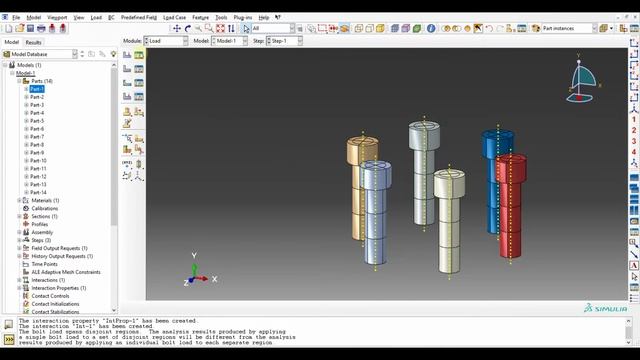
Task: Click the Create Load Case icon
Action: 127,96
